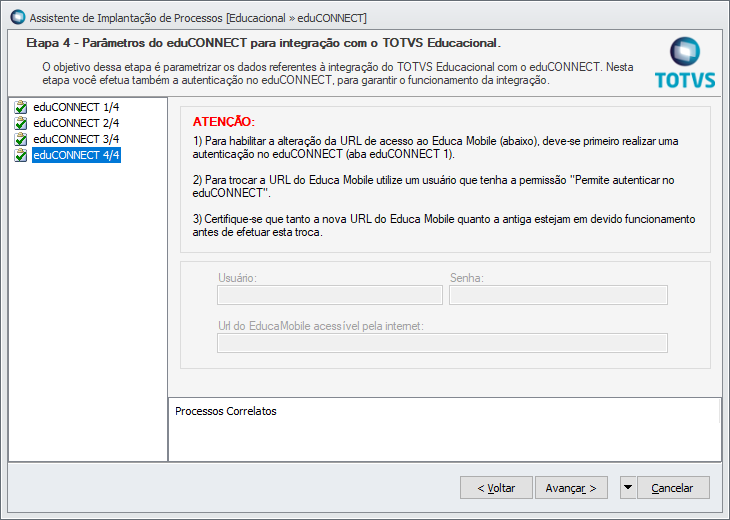Image resolution: width=730 pixels, height=520 pixels.
Task: Click the checklist icon beside eduCONNECT 1/4
Action: point(20,107)
